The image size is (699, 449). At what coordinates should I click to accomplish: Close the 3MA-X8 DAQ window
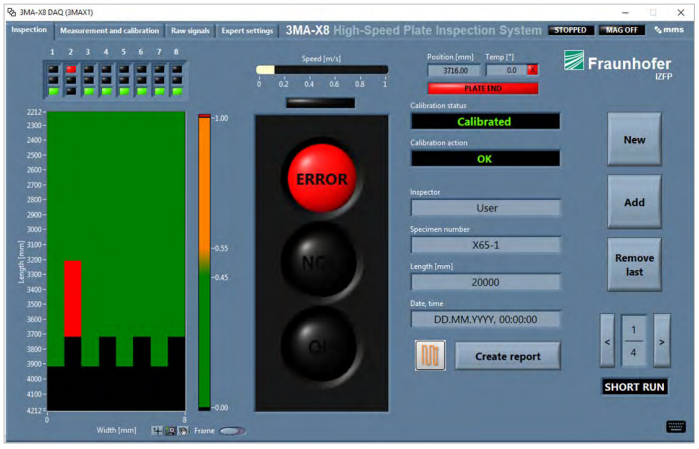tap(681, 12)
